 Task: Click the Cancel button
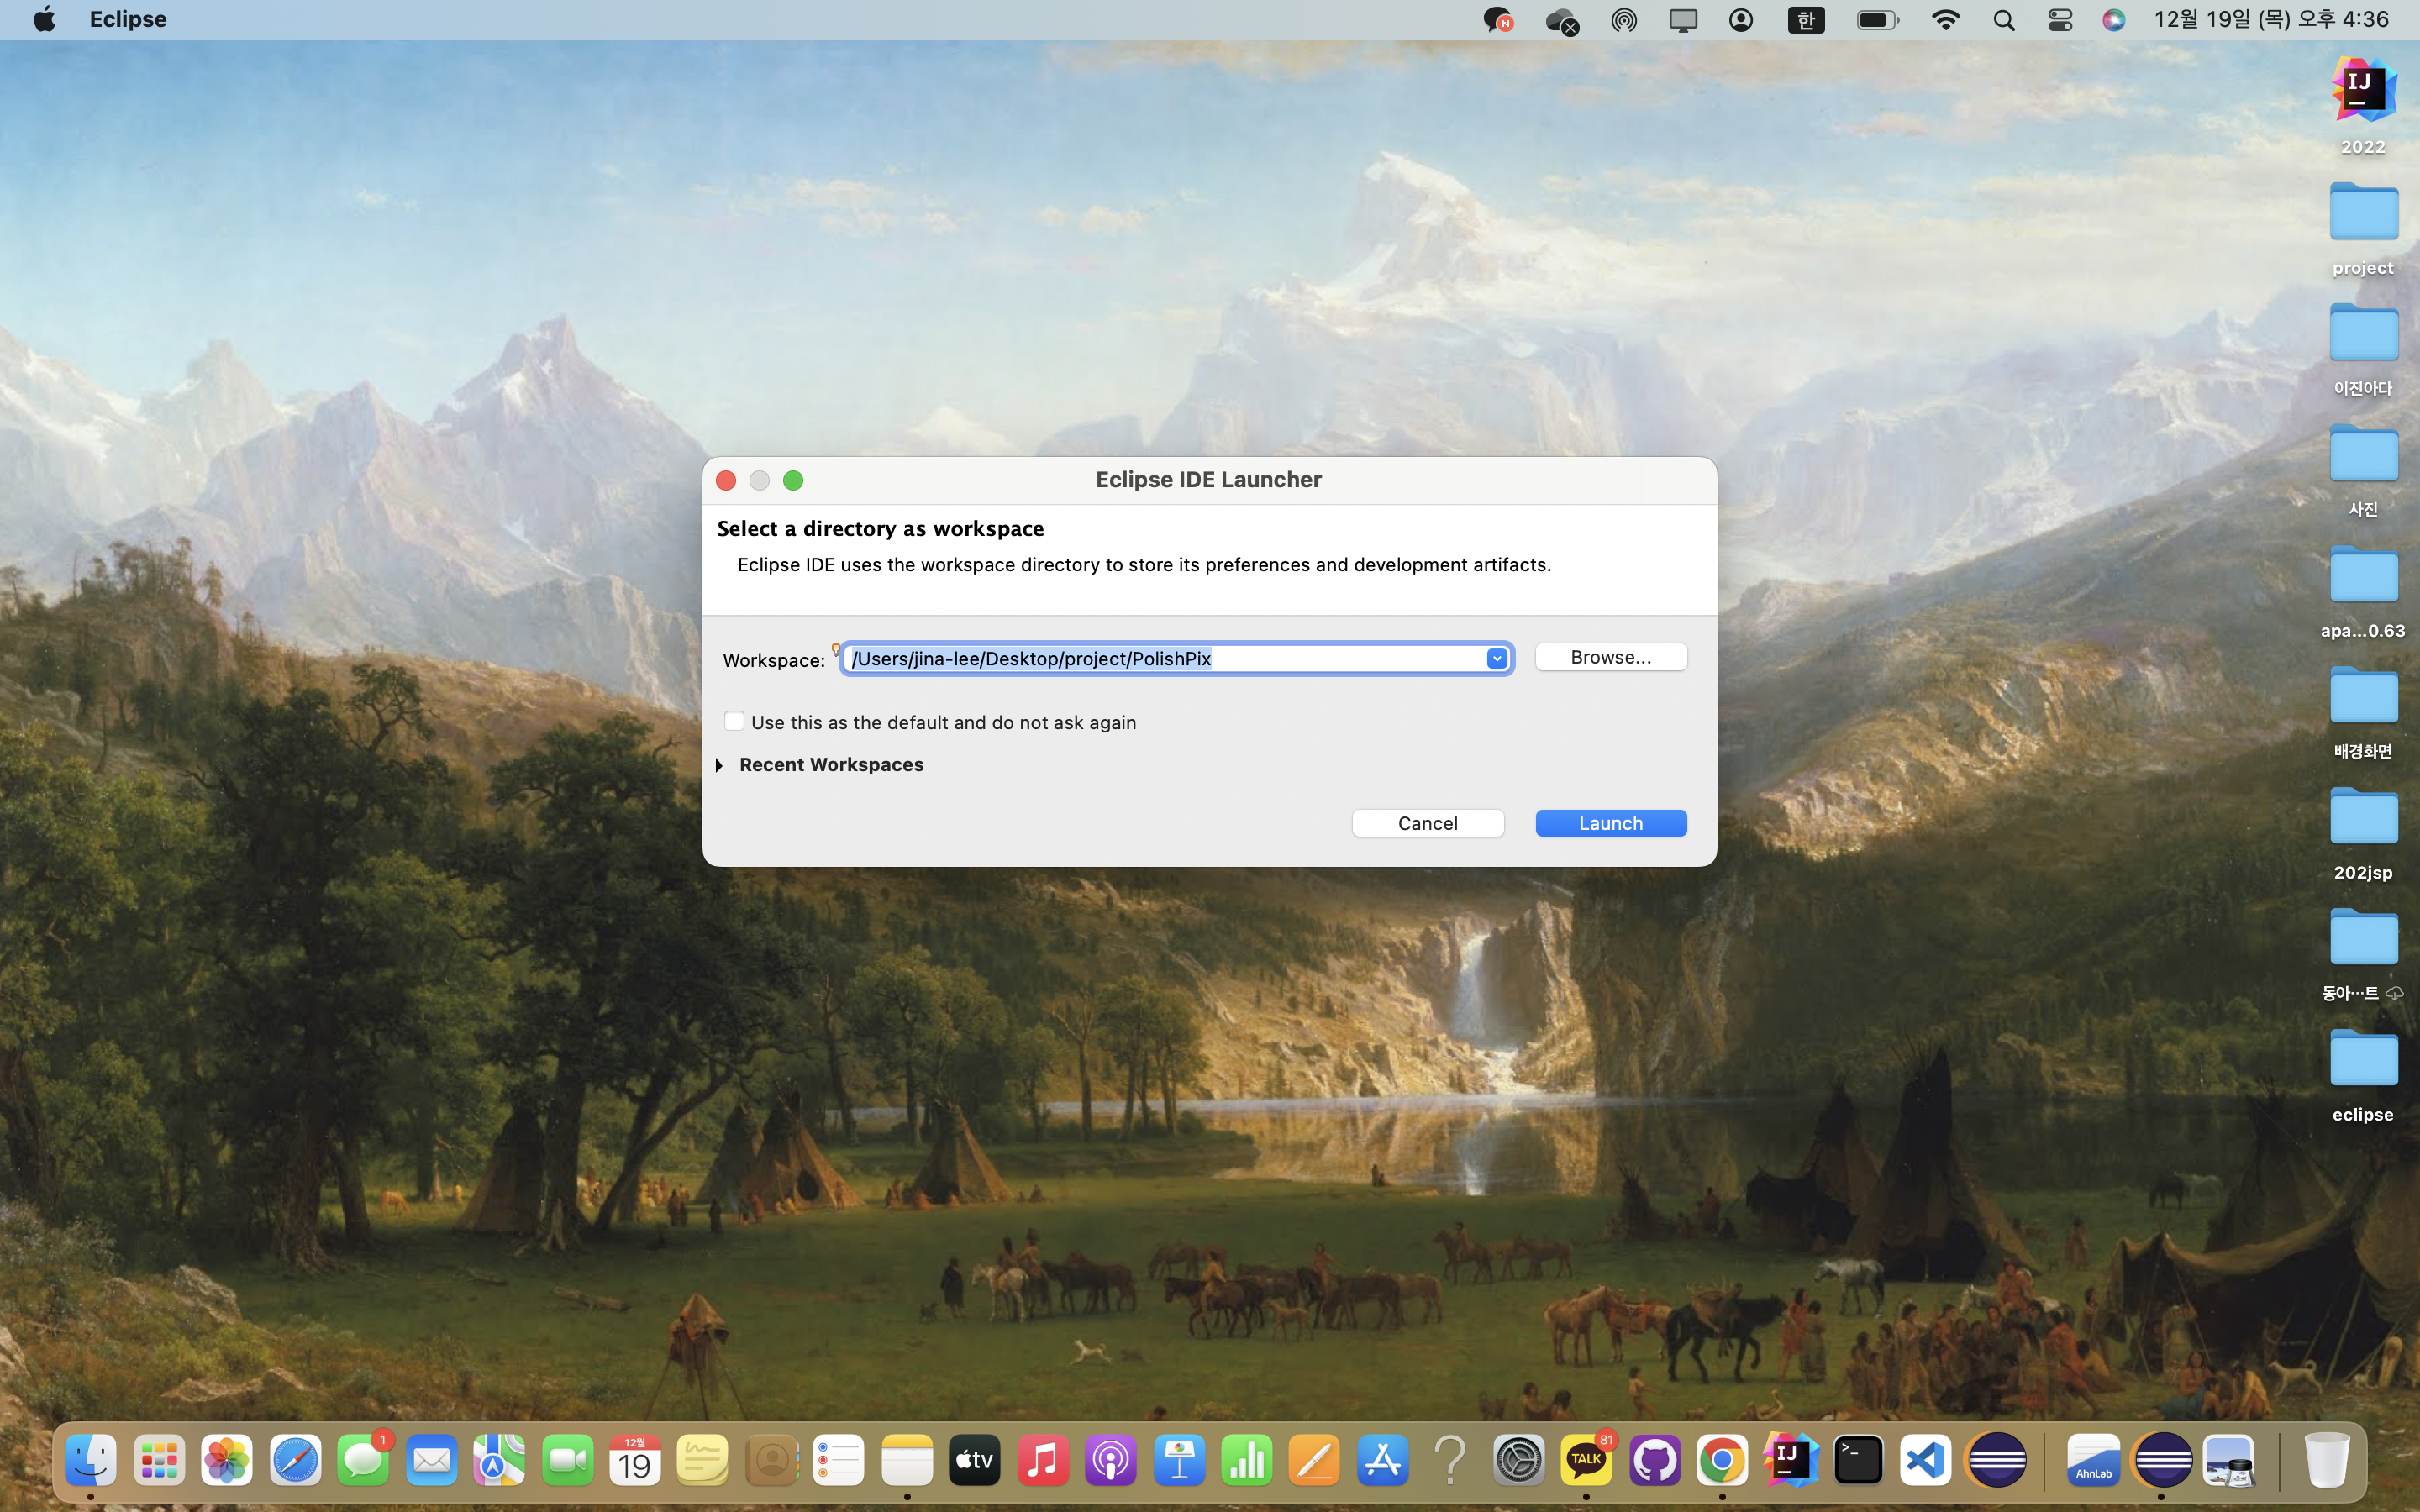(x=1427, y=823)
